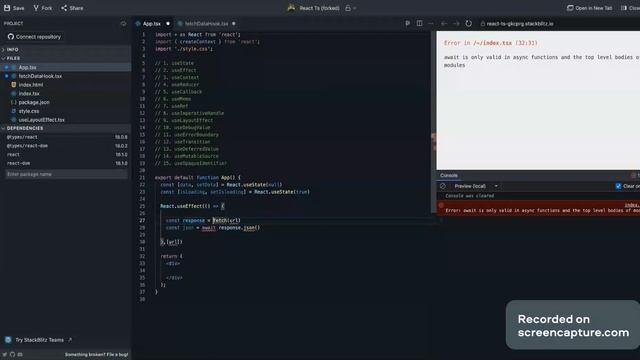Open the Preview (local) context dropdown
Screen dimensions: 640x360
[476, 186]
